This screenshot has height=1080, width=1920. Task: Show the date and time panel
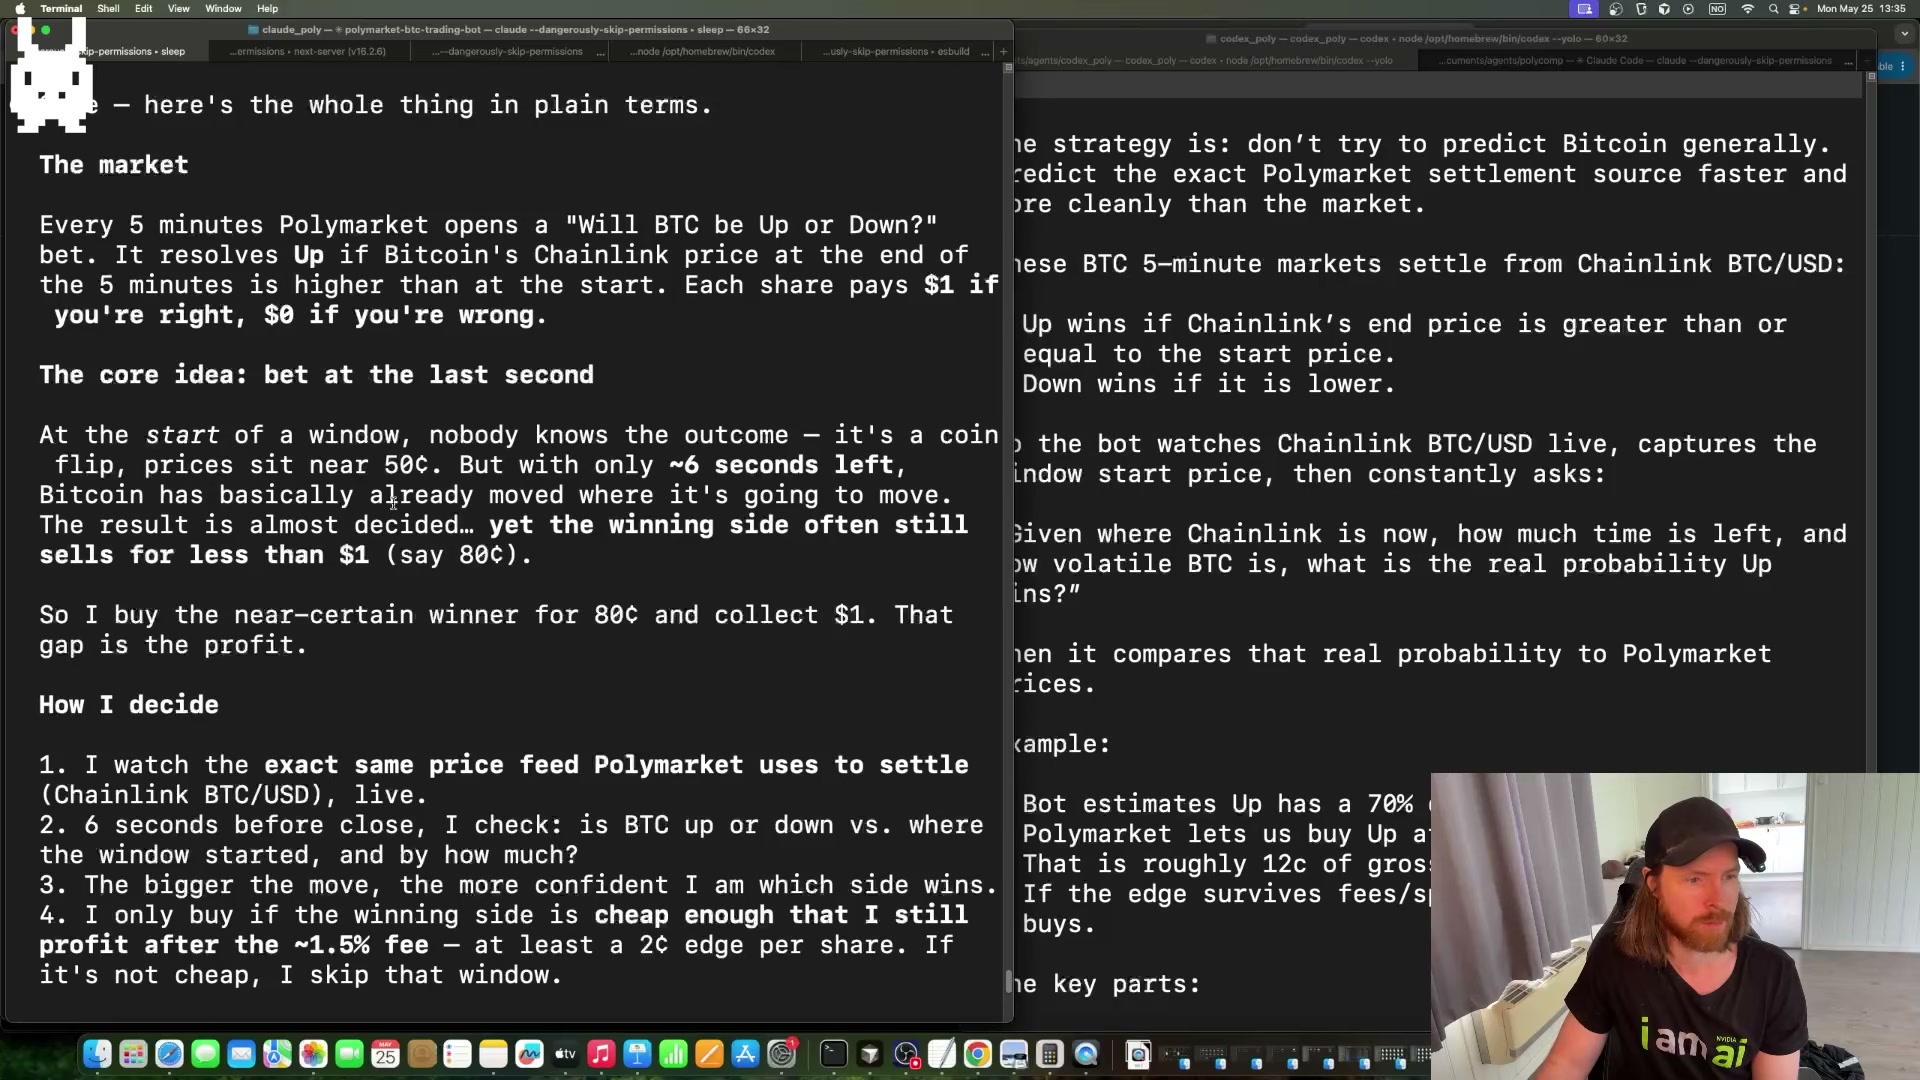(x=1860, y=9)
